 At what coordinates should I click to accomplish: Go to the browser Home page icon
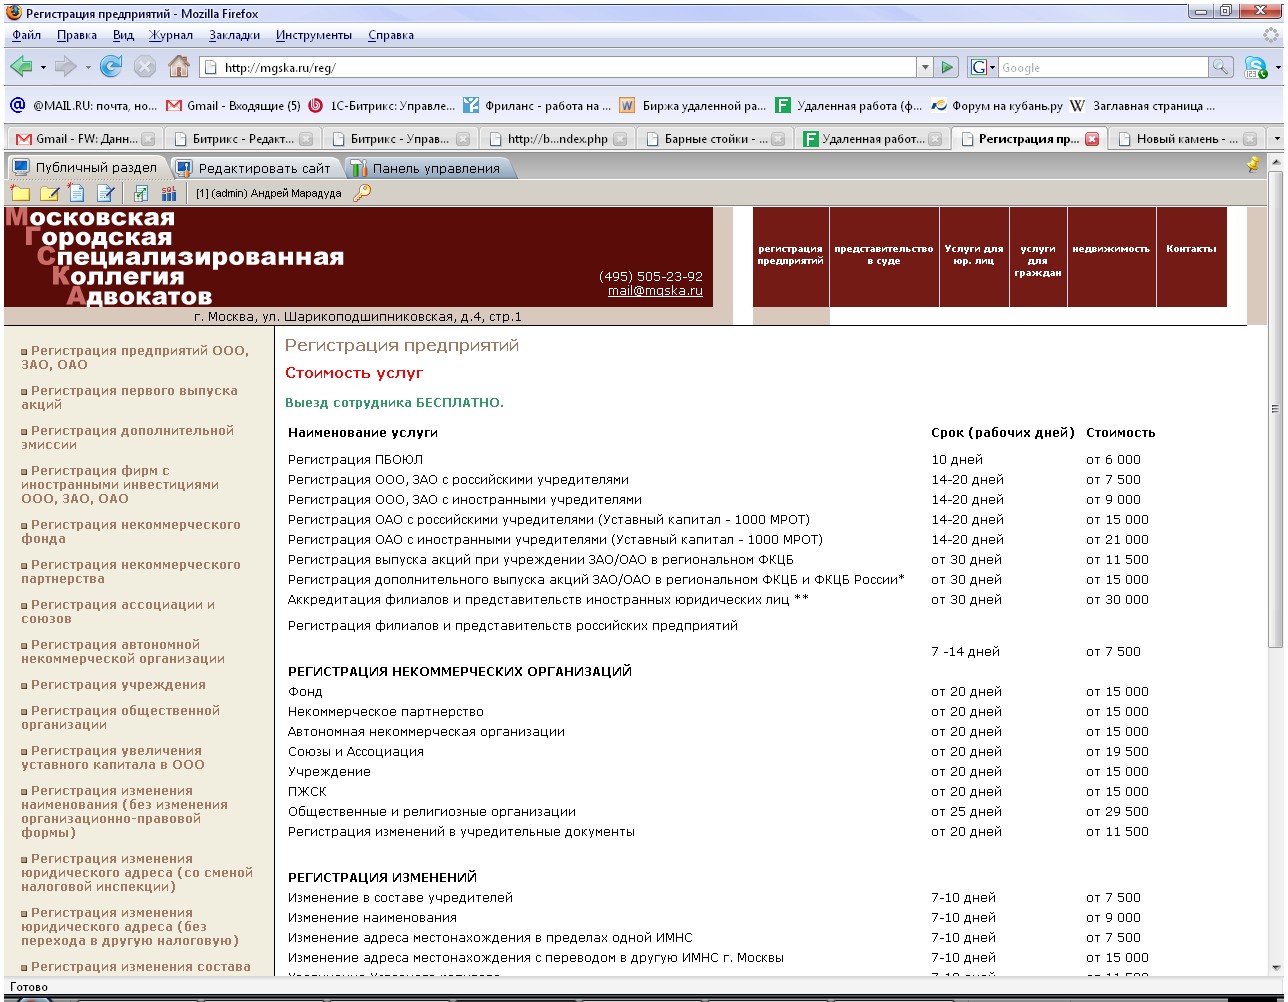pyautogui.click(x=178, y=67)
